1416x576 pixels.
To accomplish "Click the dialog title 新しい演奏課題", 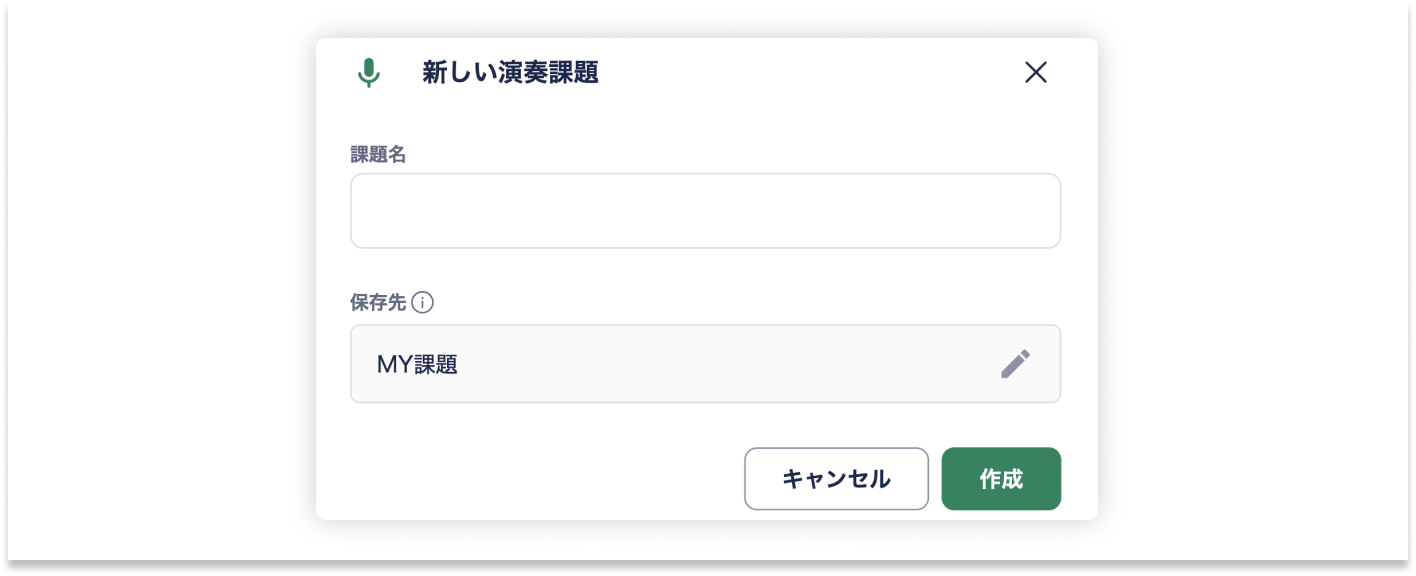I will tap(509, 72).
